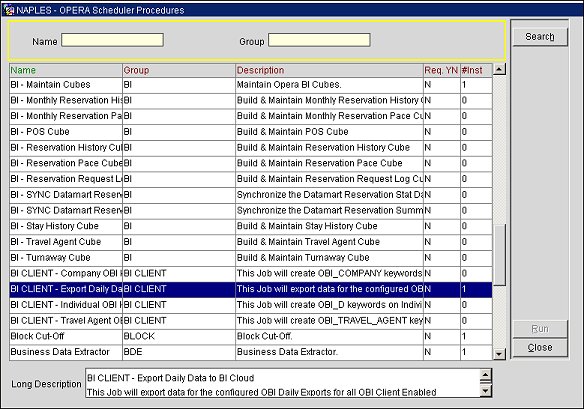Select BI CLIENT - Company OBI row
Viewport: 584px width, 409px height.
[x=251, y=273]
